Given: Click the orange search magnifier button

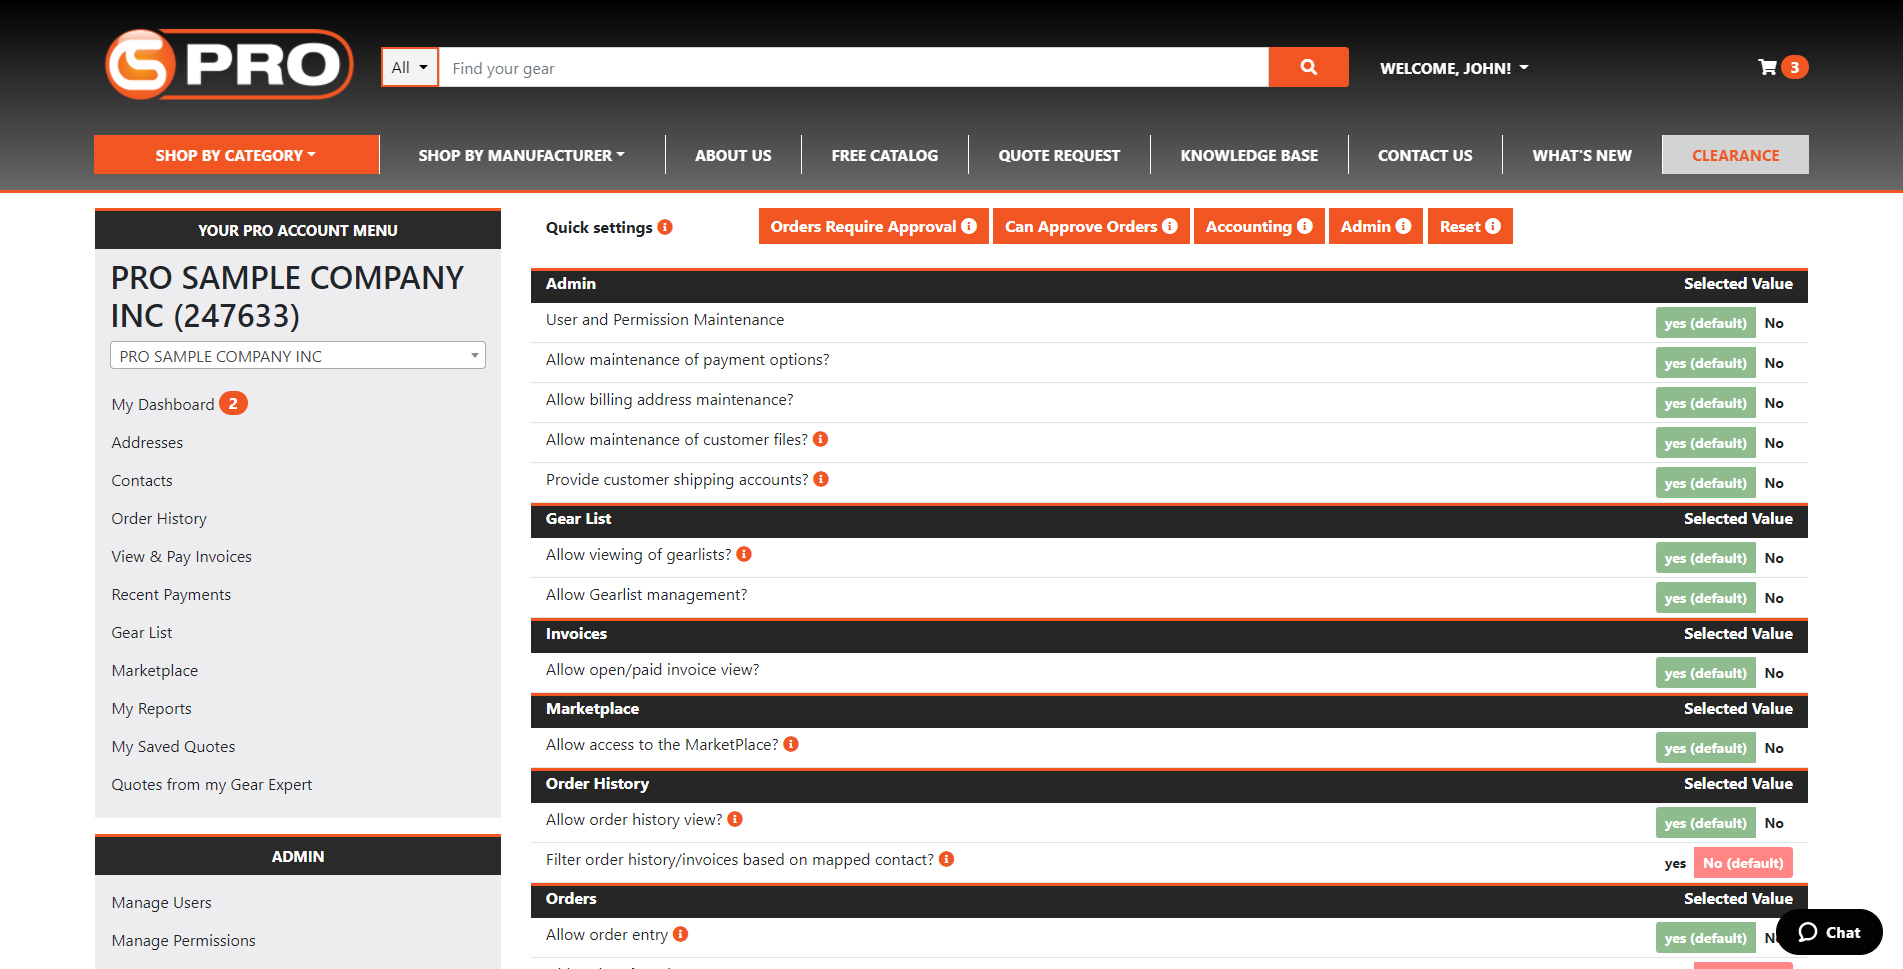Looking at the screenshot, I should tap(1308, 67).
